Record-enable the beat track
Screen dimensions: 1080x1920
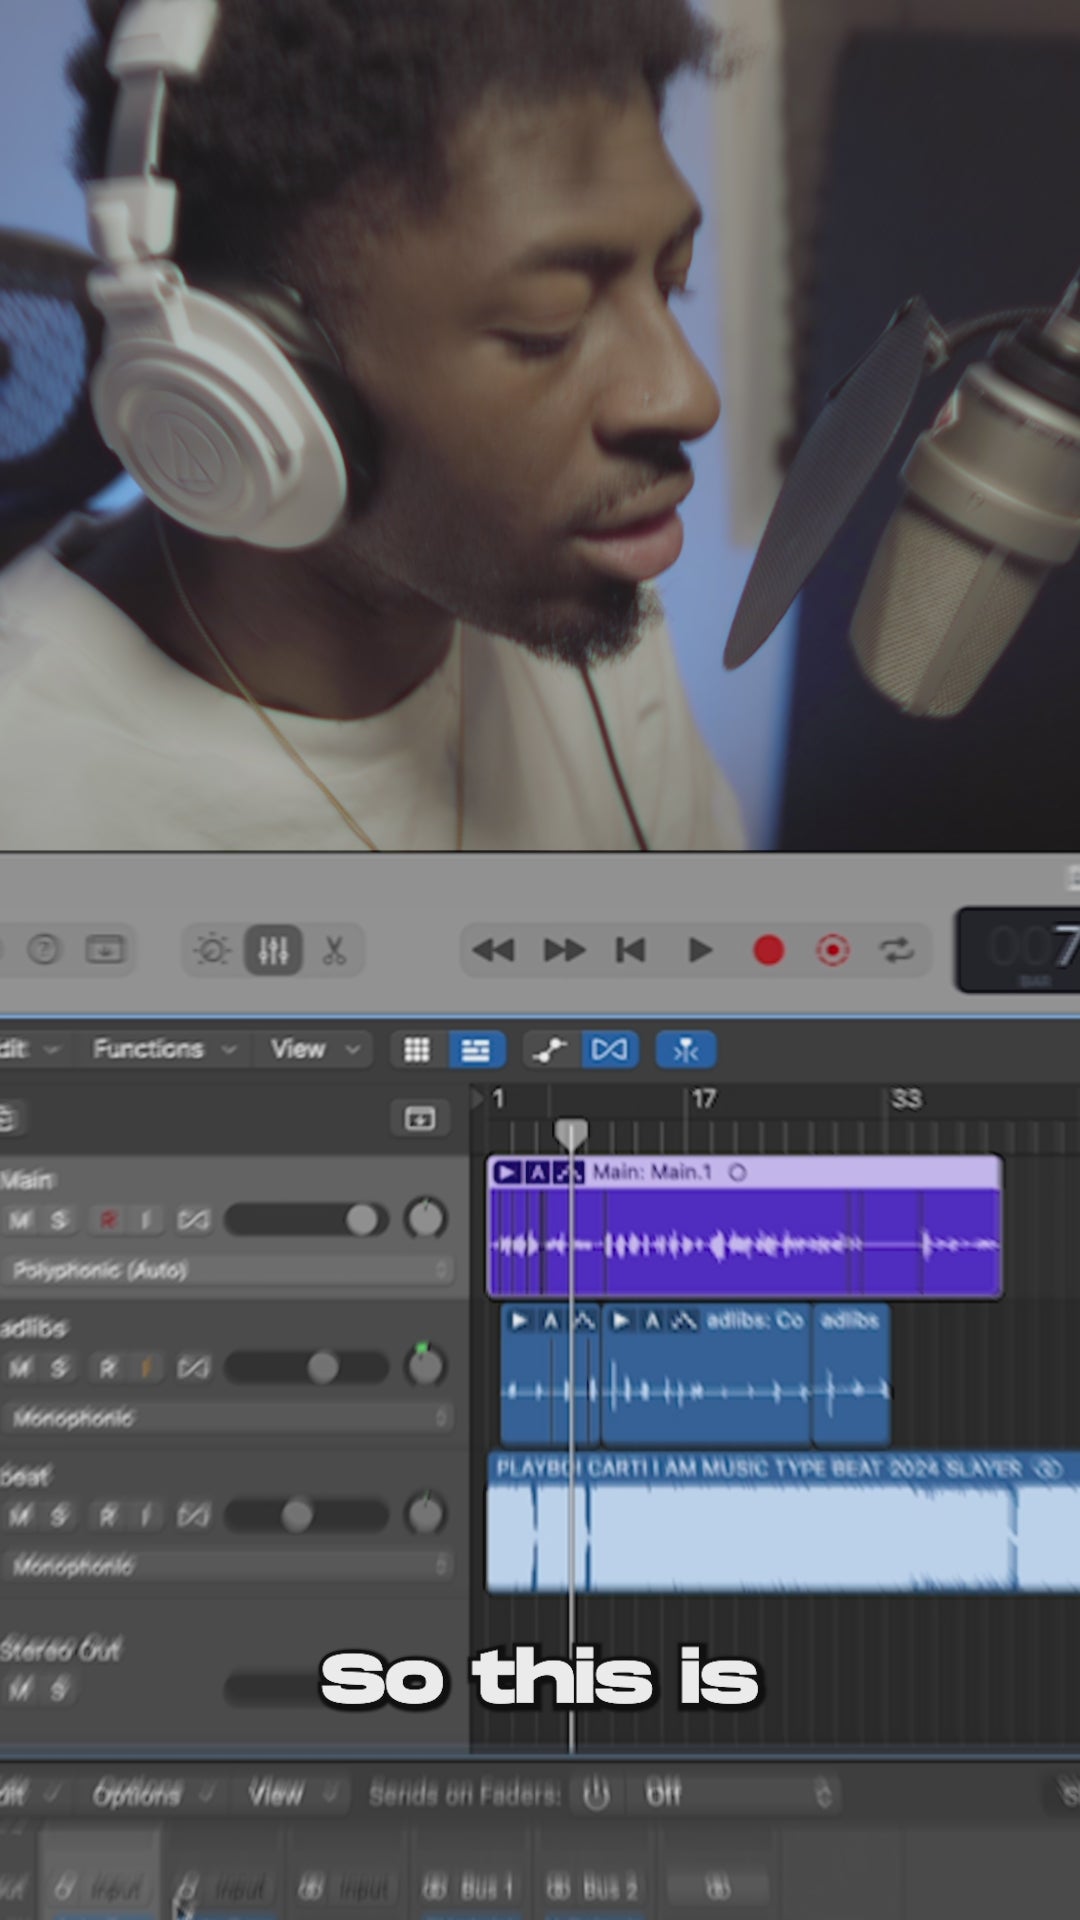(x=108, y=1516)
